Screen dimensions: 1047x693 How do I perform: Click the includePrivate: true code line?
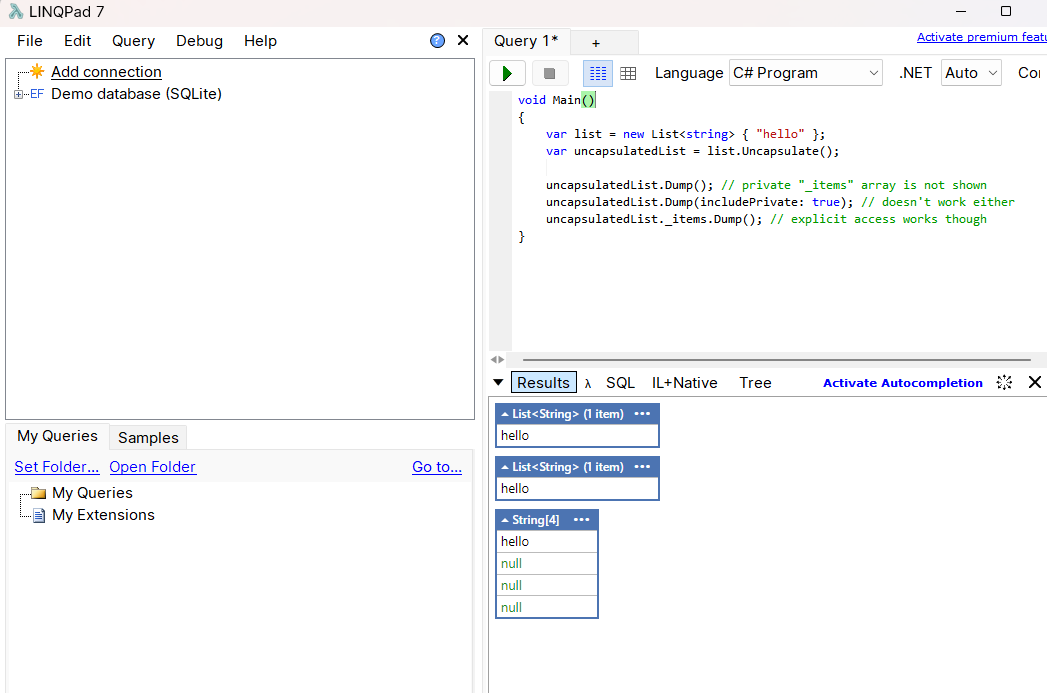(x=780, y=202)
